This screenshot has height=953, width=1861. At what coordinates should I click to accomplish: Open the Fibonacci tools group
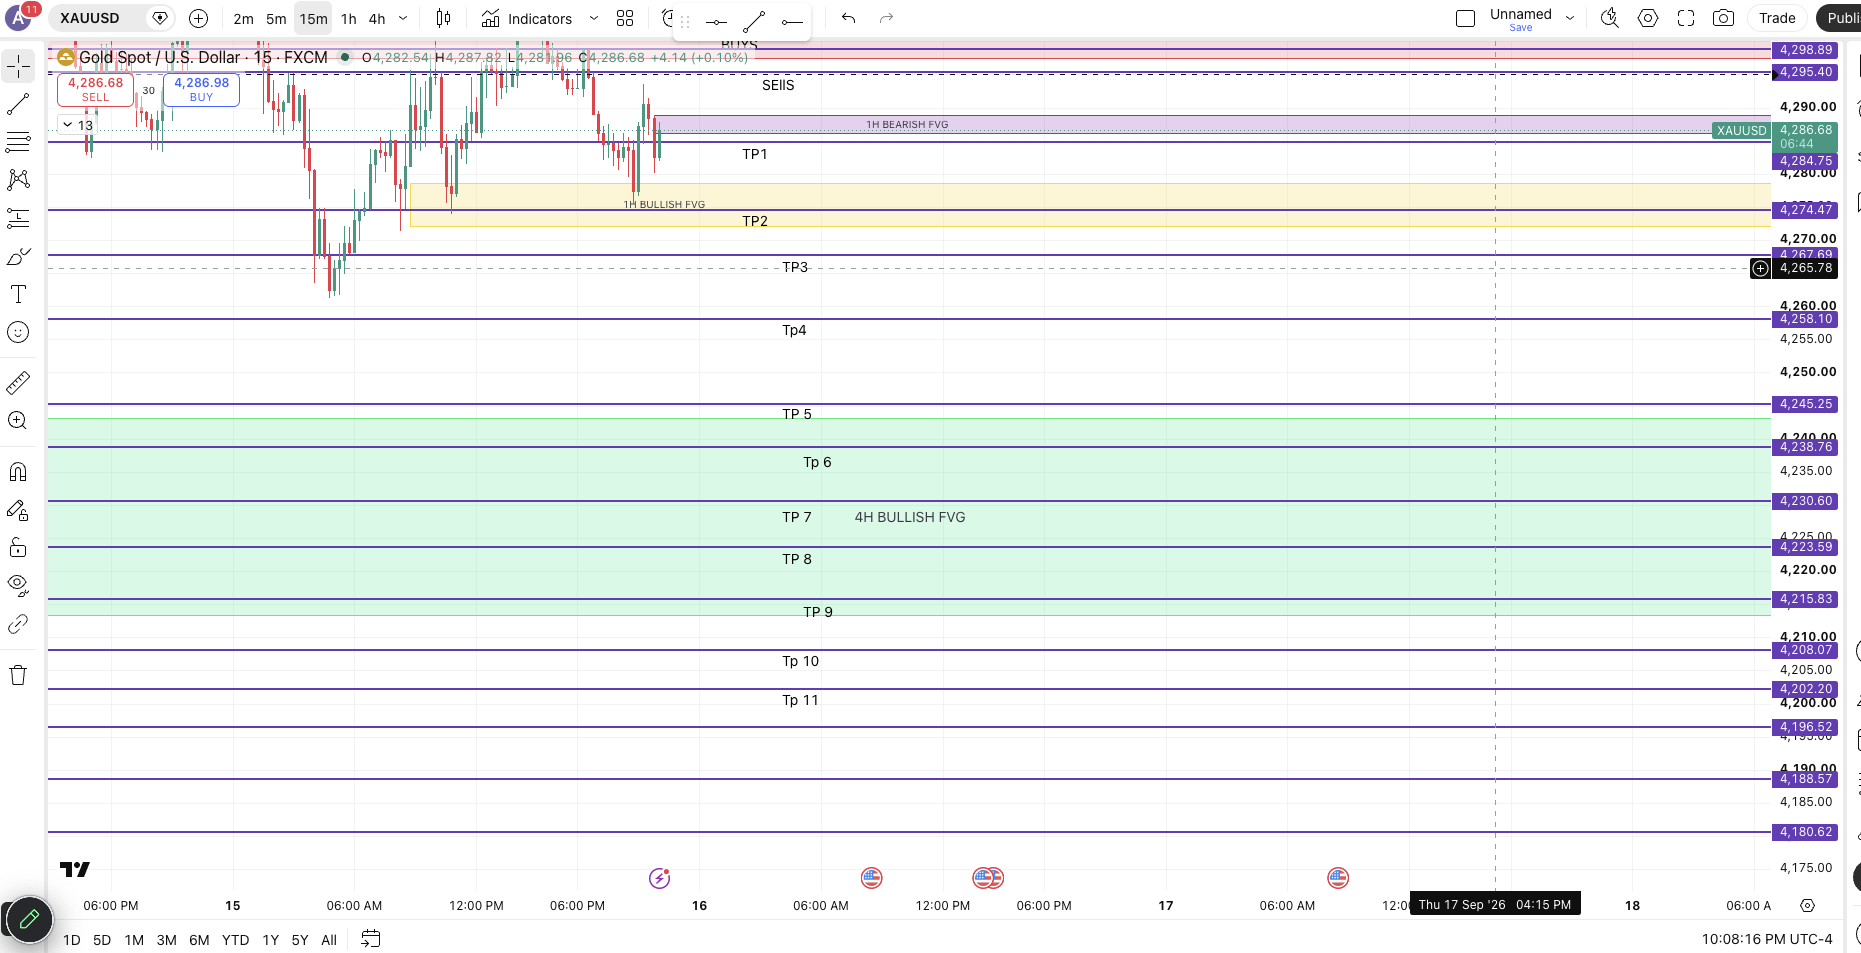click(x=18, y=142)
